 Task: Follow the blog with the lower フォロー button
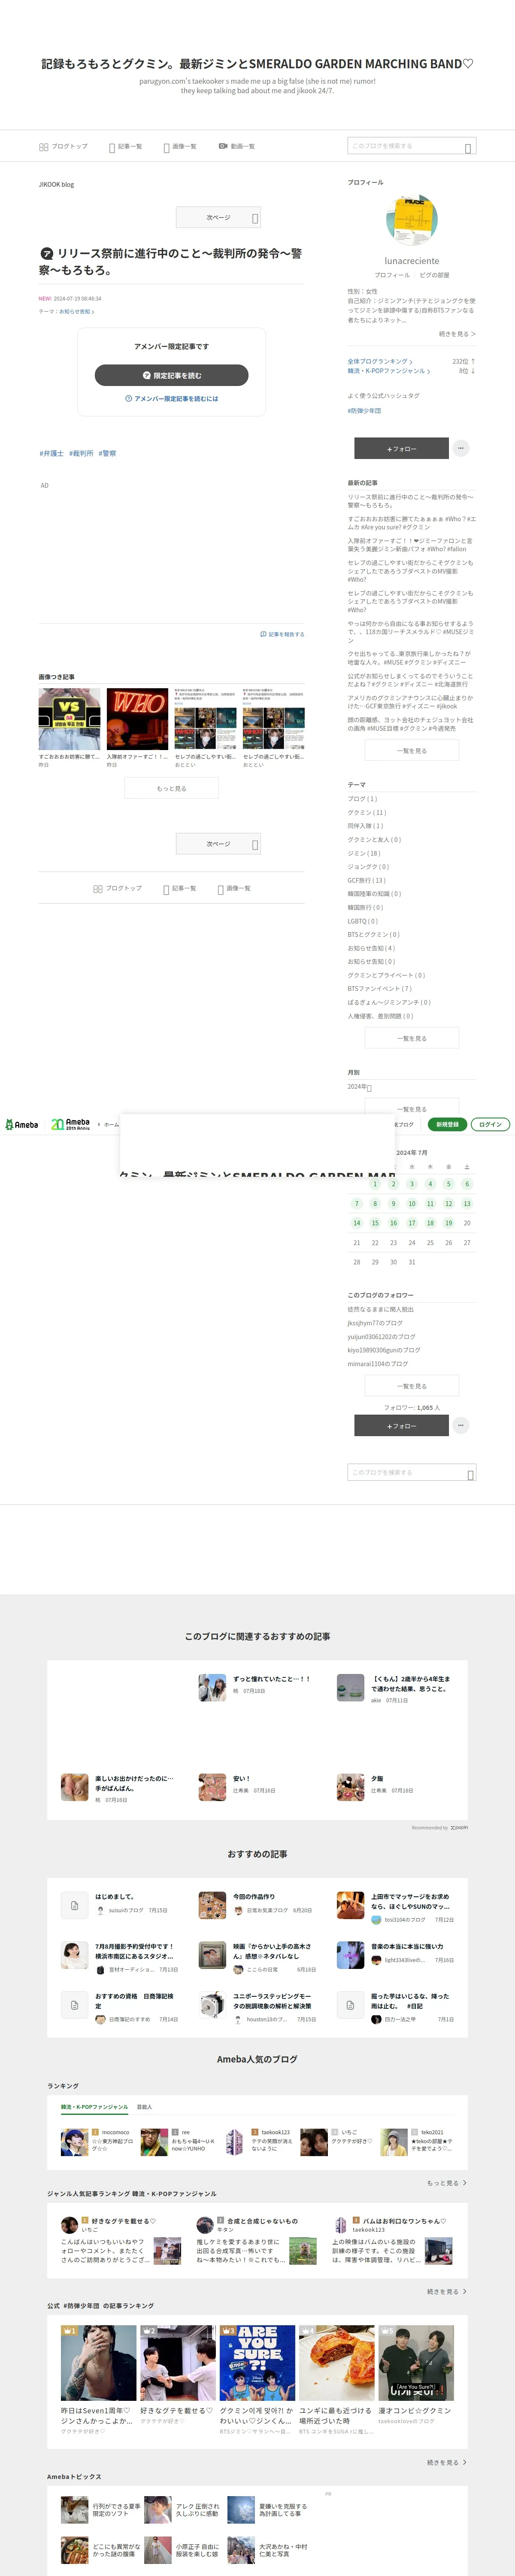pos(401,1426)
